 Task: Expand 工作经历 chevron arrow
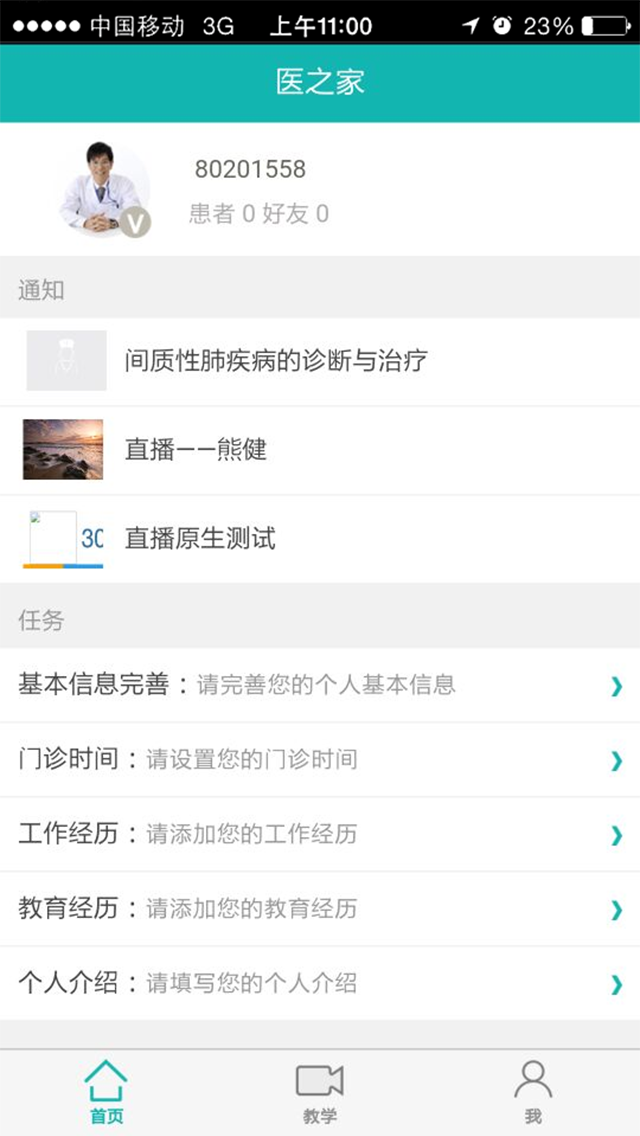(x=616, y=835)
